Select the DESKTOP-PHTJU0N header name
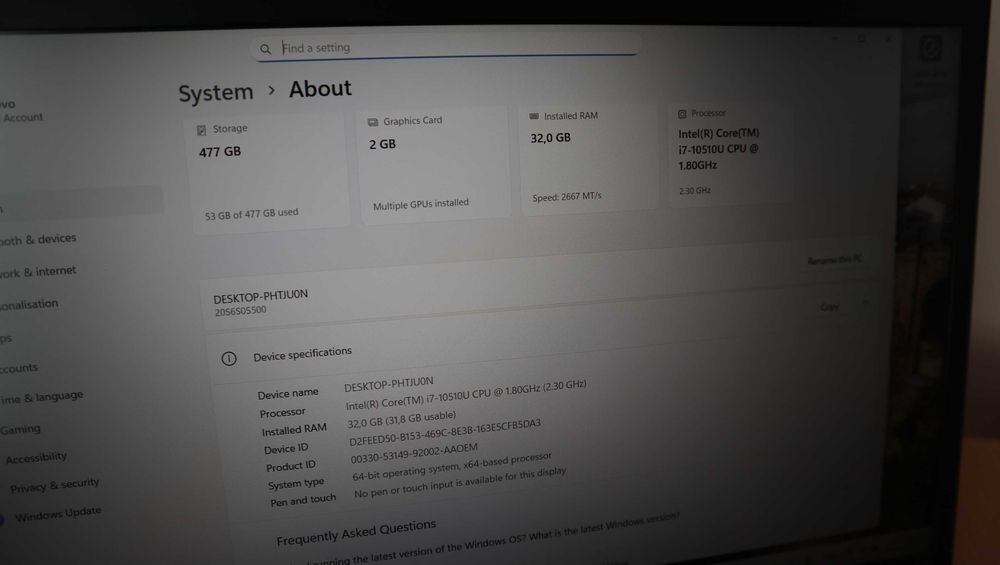Image resolution: width=1000 pixels, height=565 pixels. click(260, 296)
